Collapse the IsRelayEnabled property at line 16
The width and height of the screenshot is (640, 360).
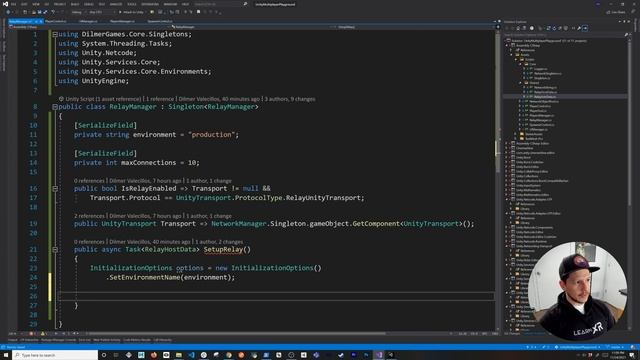pos(55,189)
